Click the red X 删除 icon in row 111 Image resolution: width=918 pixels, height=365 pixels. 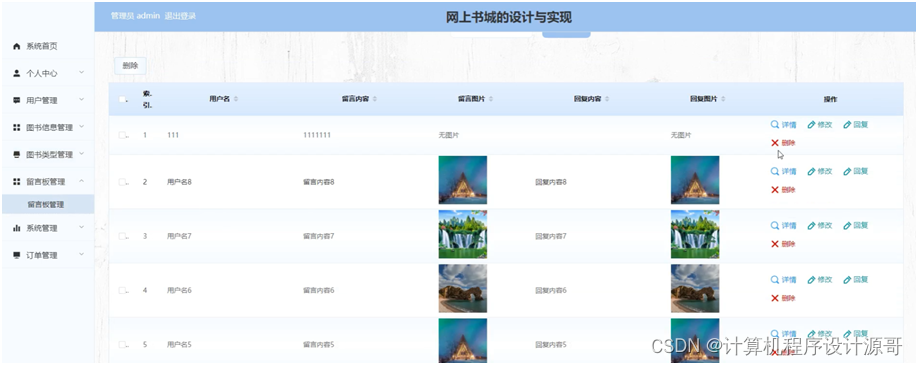pyautogui.click(x=775, y=142)
